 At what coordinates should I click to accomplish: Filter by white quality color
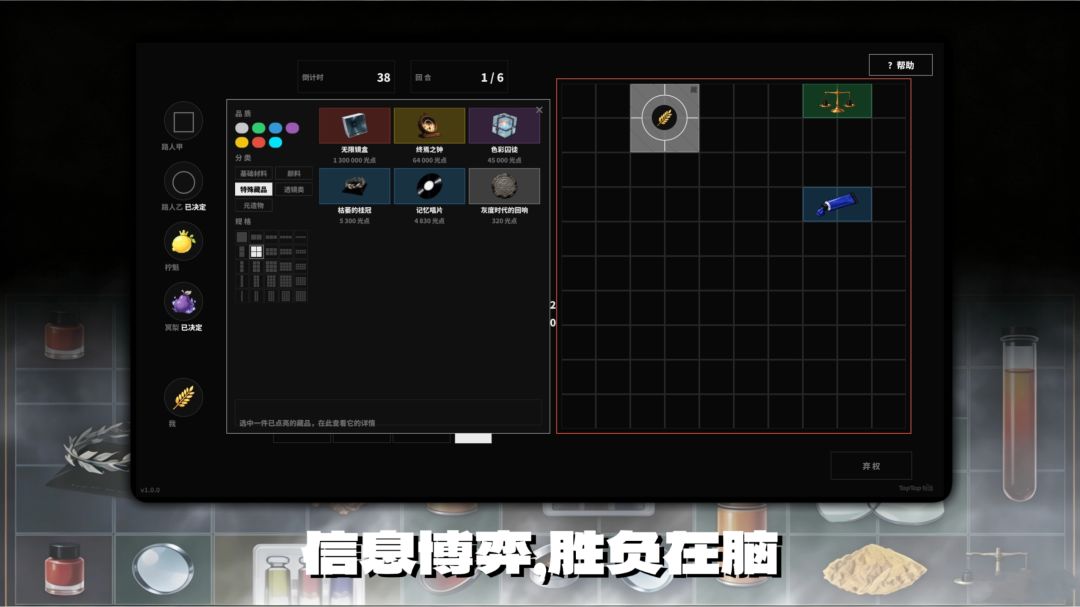tap(242, 128)
